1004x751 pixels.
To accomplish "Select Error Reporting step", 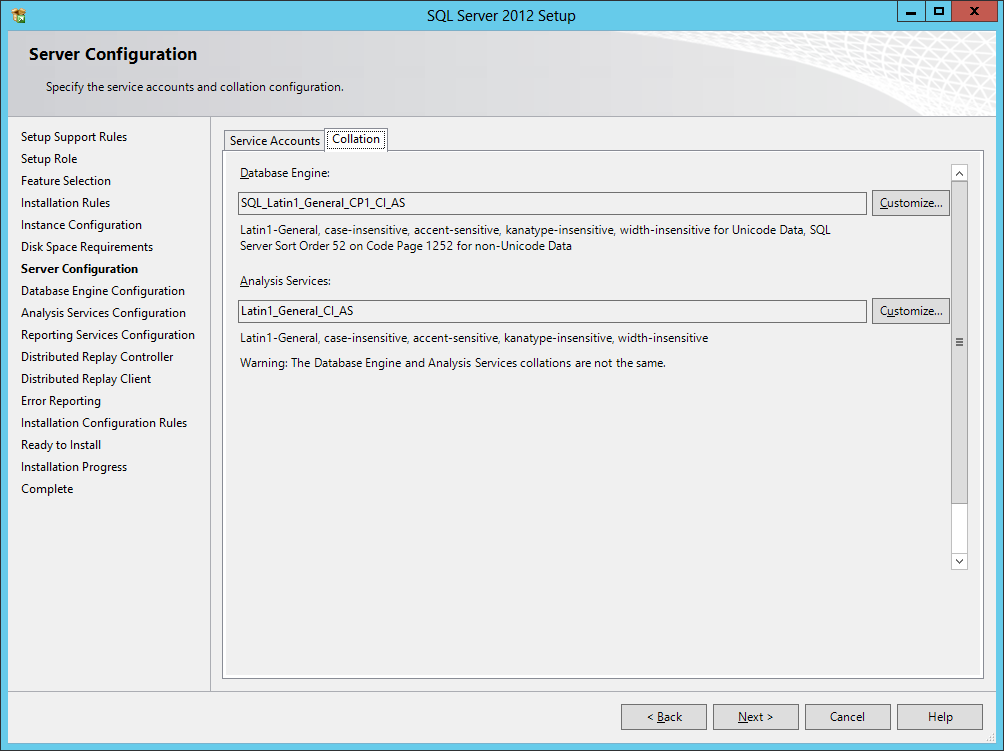I will click(61, 401).
